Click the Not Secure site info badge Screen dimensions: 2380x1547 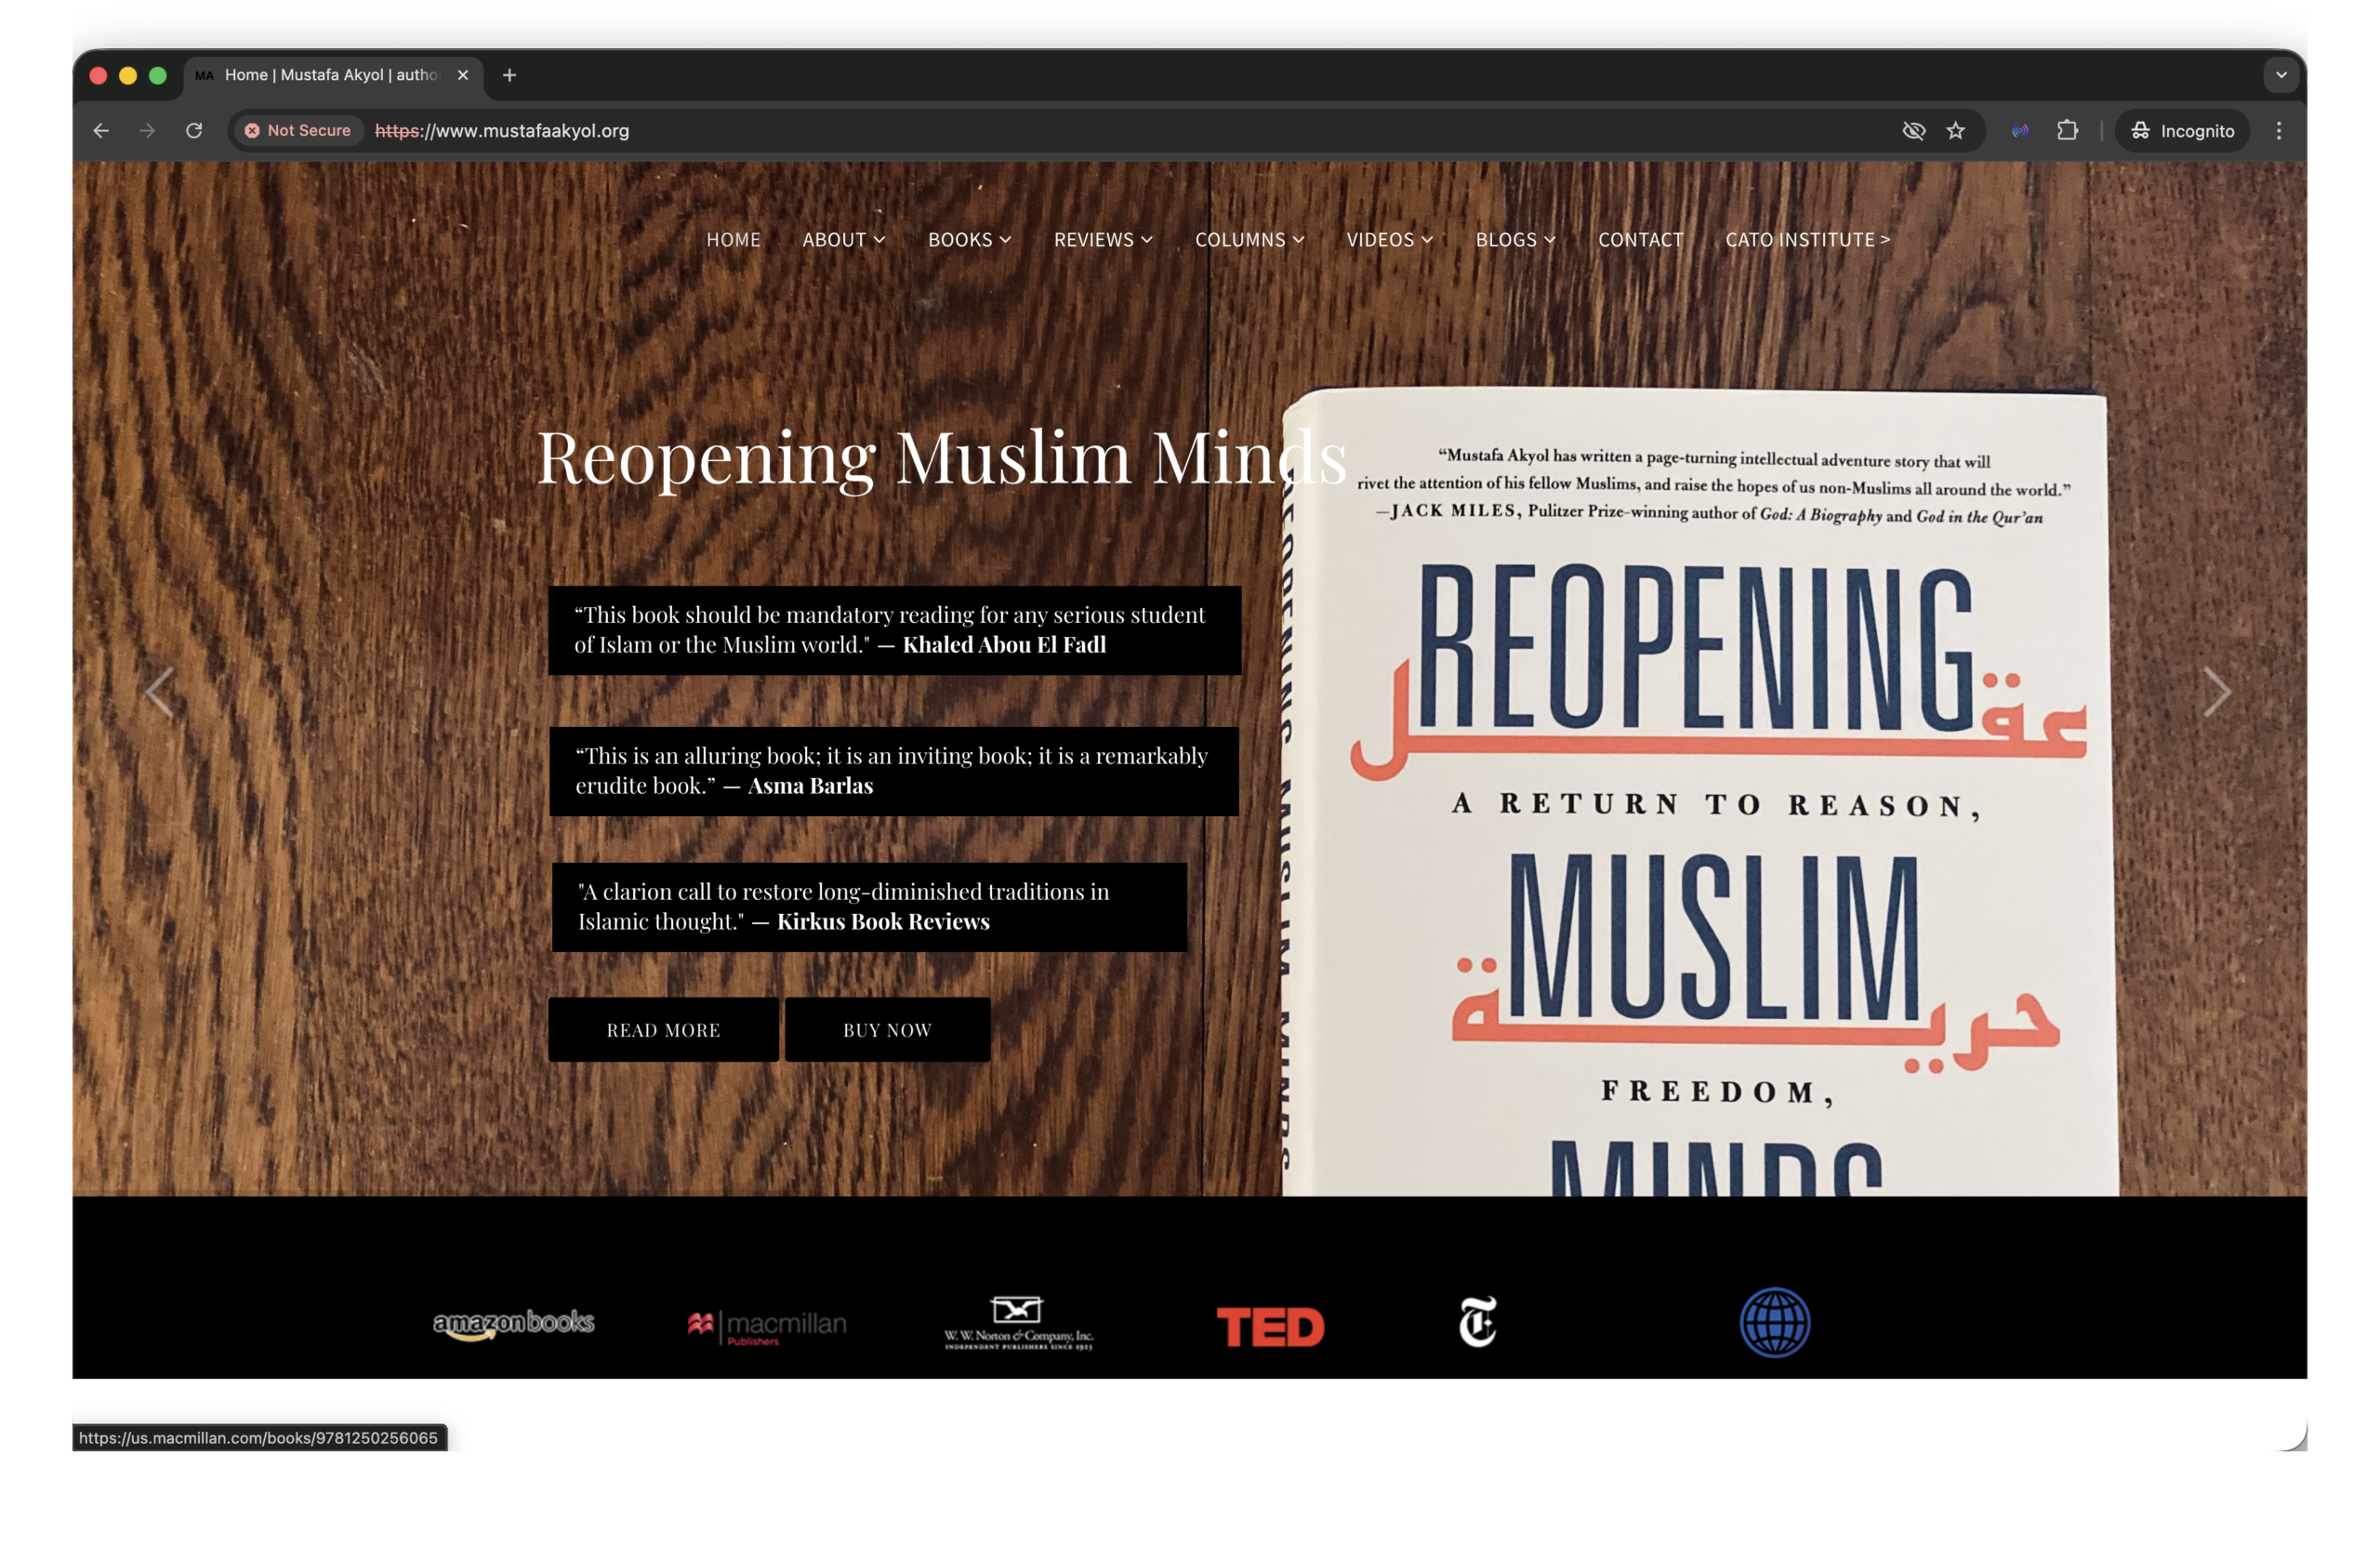(298, 131)
